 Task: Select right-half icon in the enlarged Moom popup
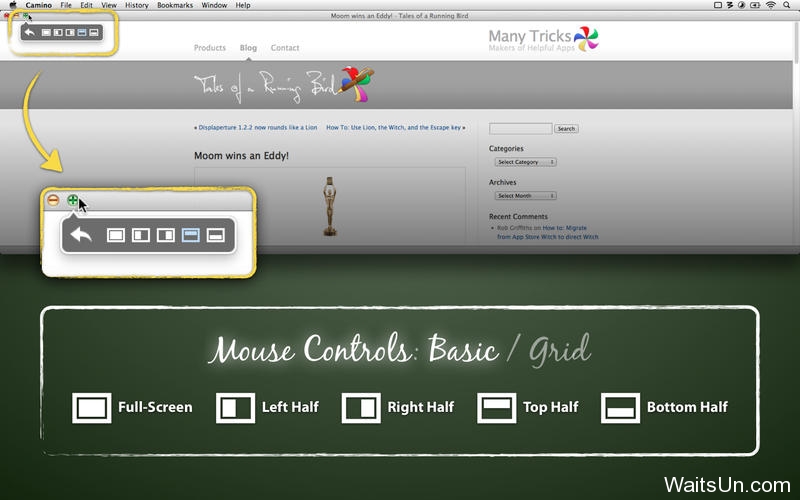[166, 235]
